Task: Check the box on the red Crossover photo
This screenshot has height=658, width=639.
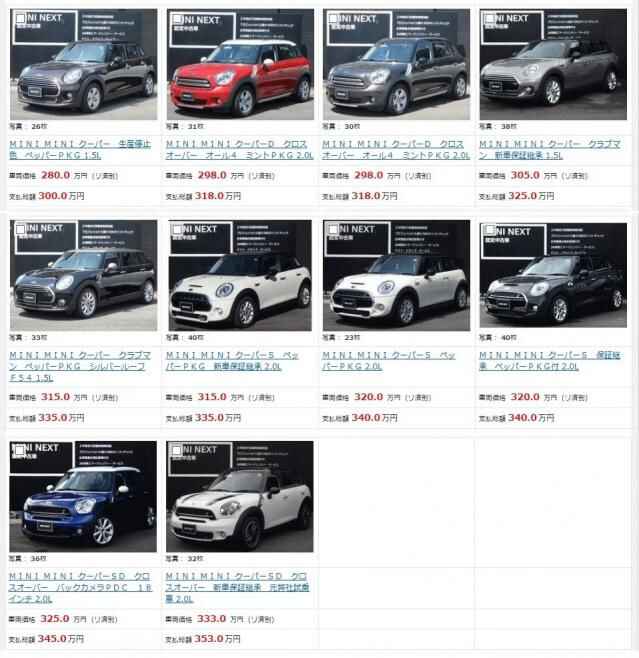Action: 177,19
